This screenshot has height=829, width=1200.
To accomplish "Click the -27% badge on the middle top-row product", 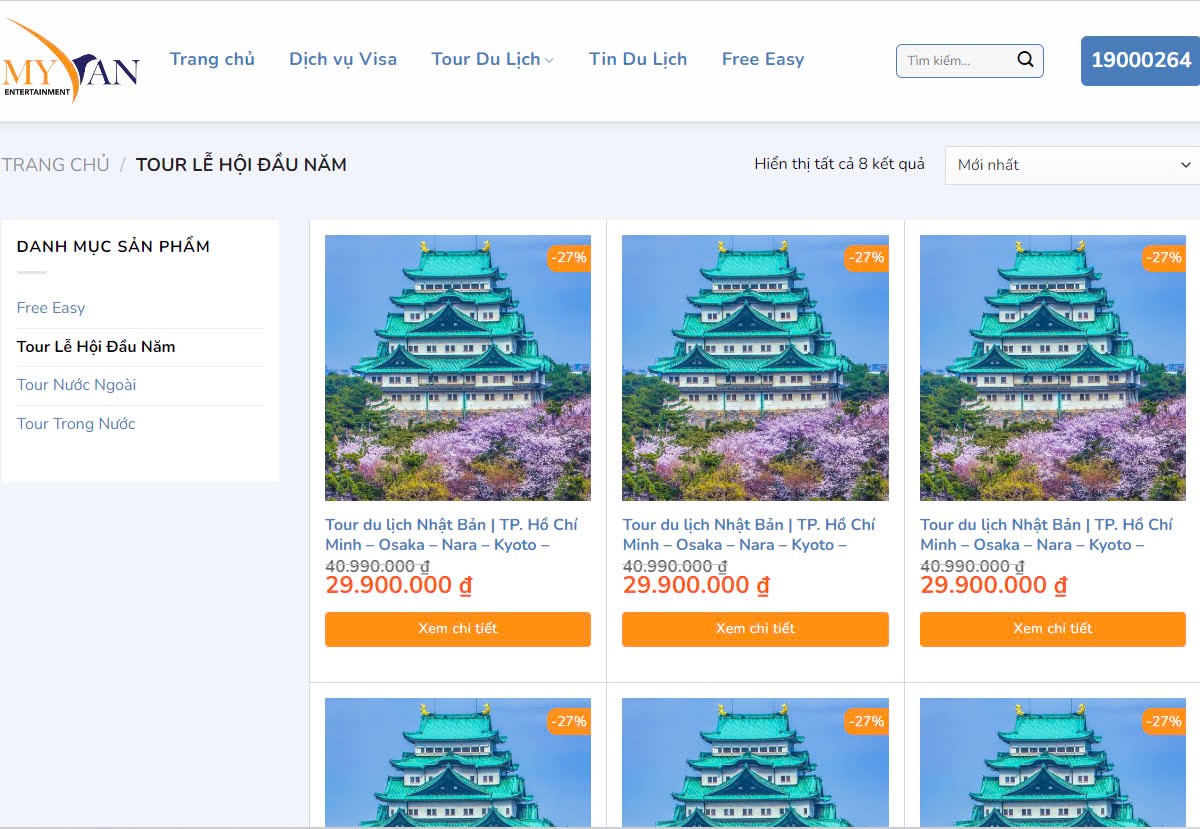I will click(x=866, y=258).
